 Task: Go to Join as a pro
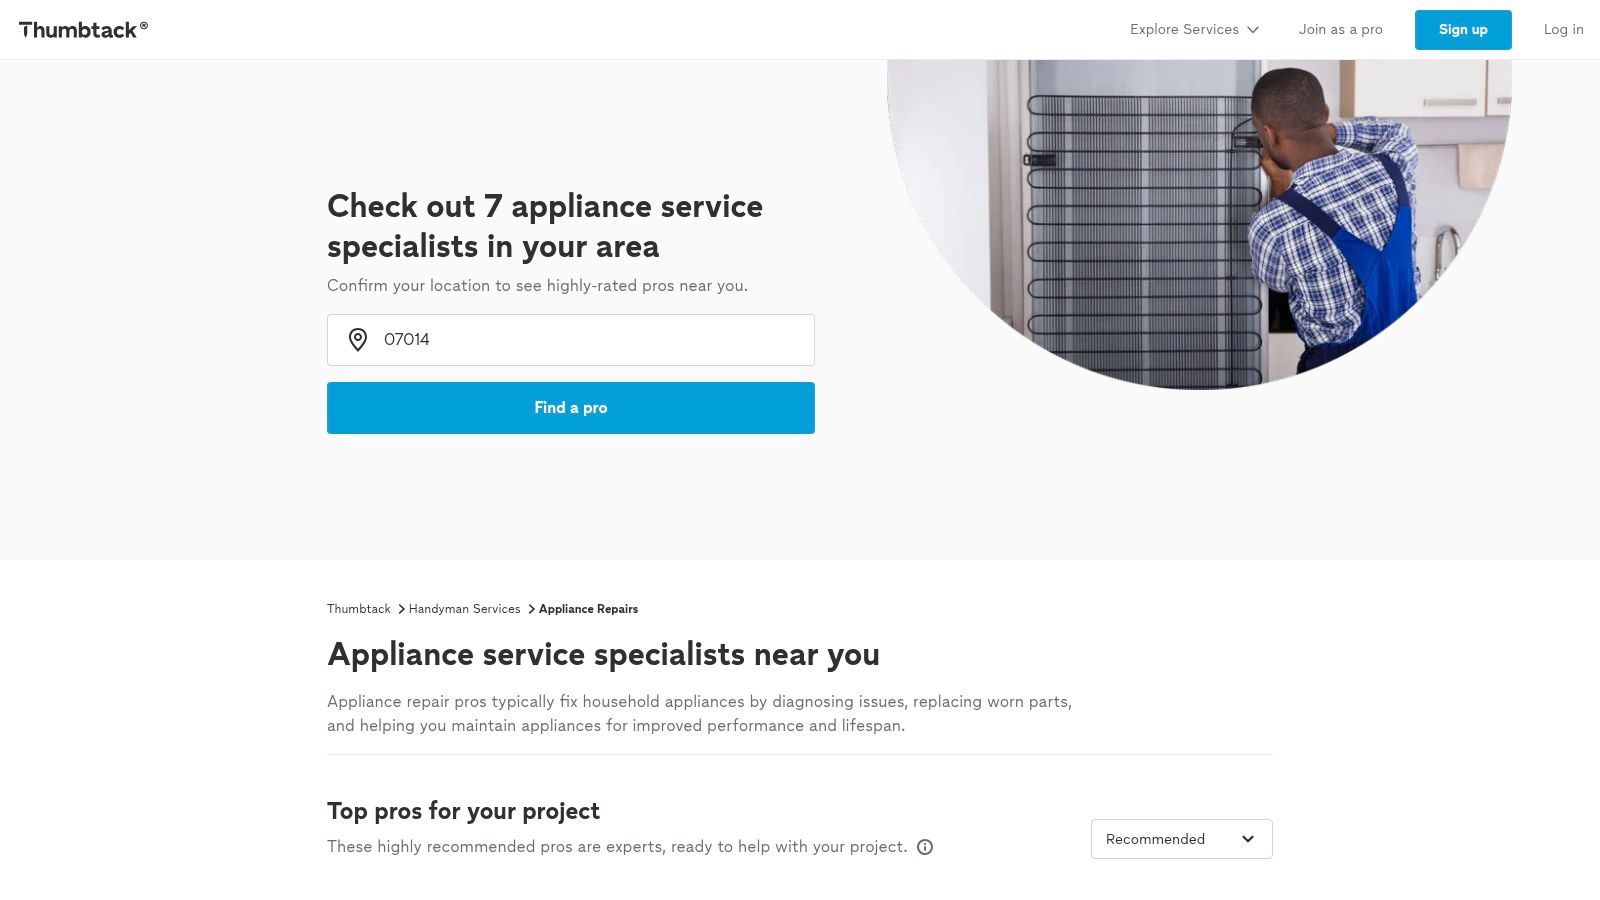coord(1340,30)
